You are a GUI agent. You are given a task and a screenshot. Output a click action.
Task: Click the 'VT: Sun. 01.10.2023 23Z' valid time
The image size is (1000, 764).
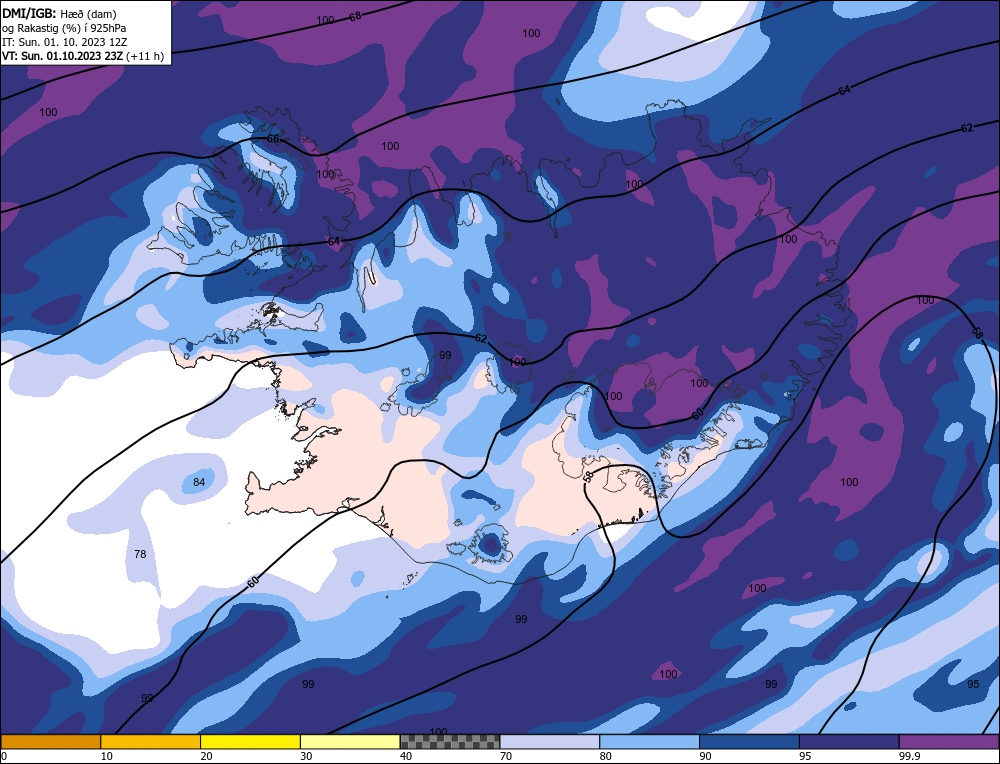(63, 56)
